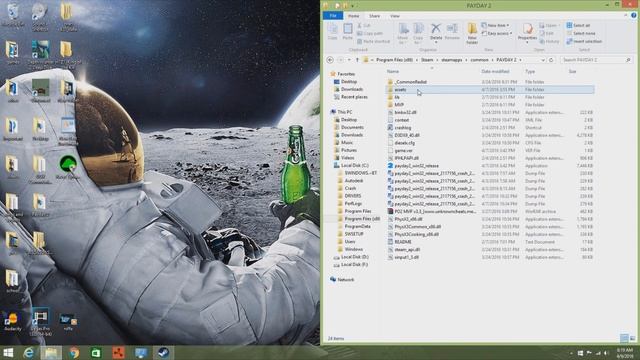The width and height of the screenshot is (640, 360).
Task: Switch to the Home ribbon tab
Action: 353,16
